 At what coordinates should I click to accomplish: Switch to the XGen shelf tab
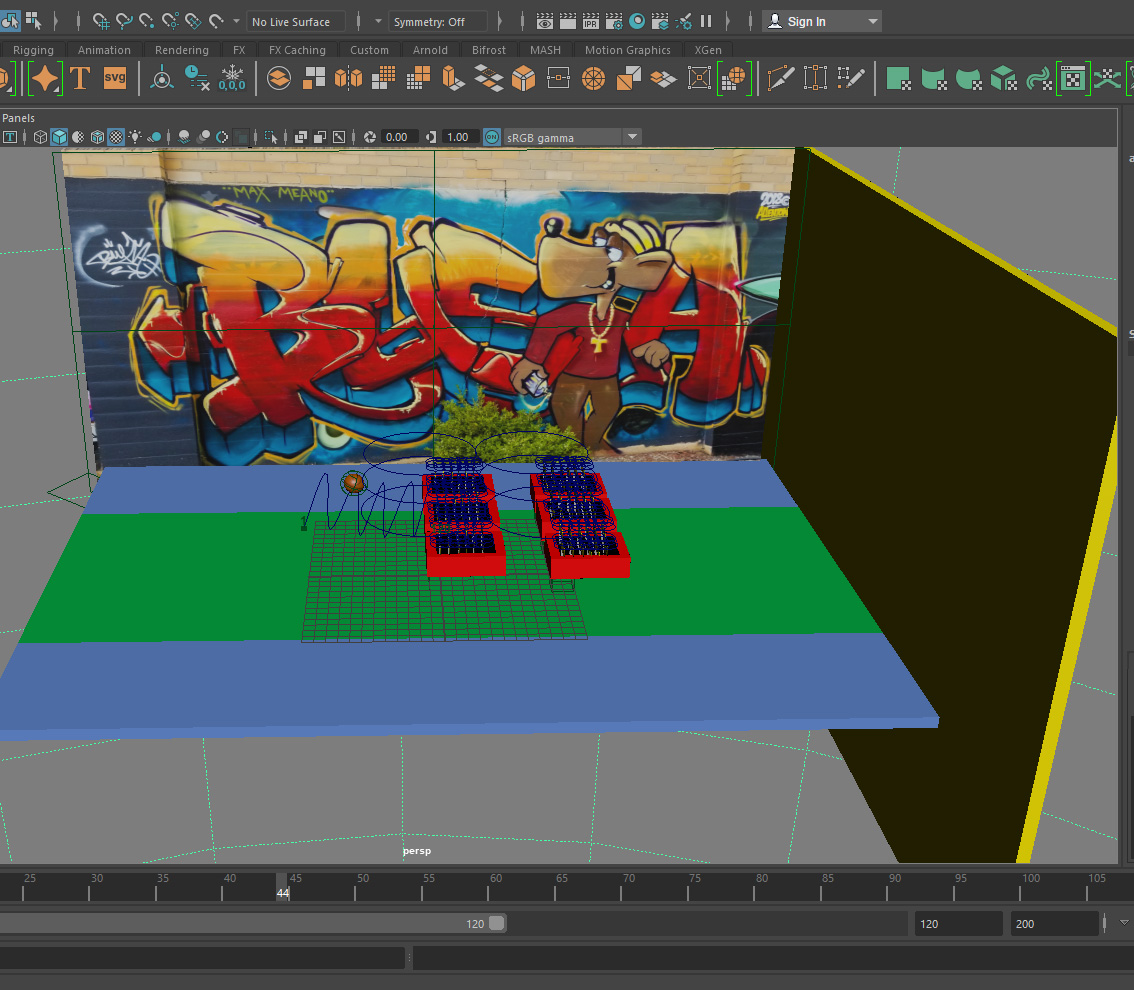(708, 50)
